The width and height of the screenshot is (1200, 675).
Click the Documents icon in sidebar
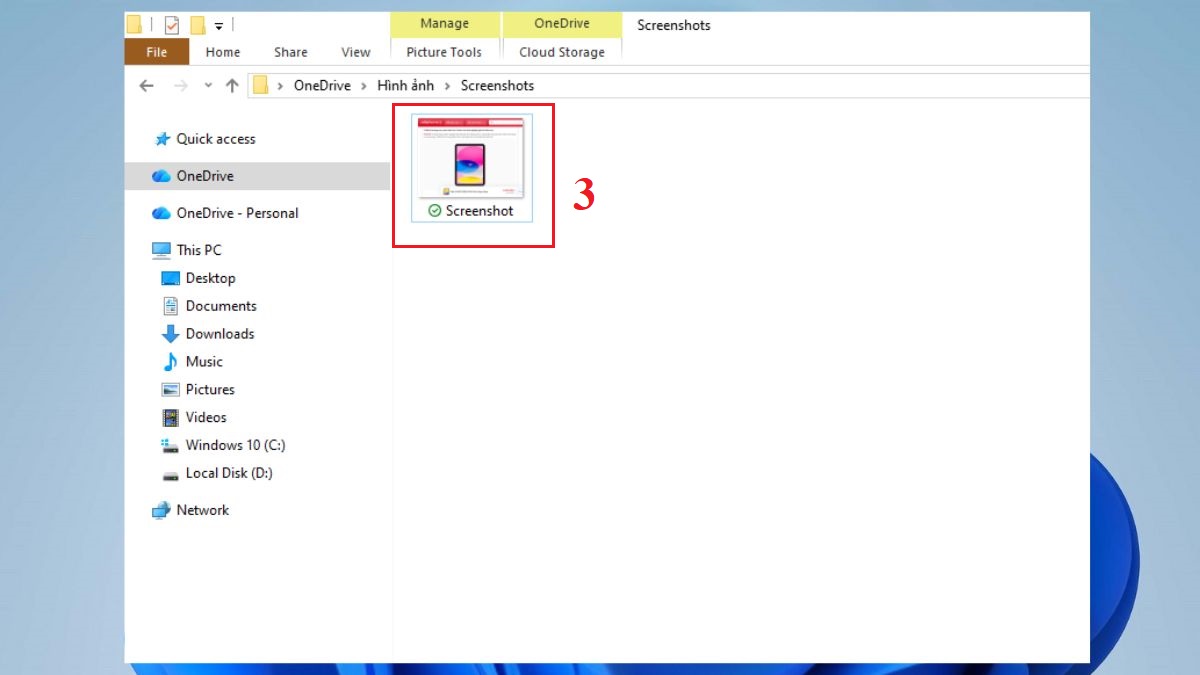[170, 306]
